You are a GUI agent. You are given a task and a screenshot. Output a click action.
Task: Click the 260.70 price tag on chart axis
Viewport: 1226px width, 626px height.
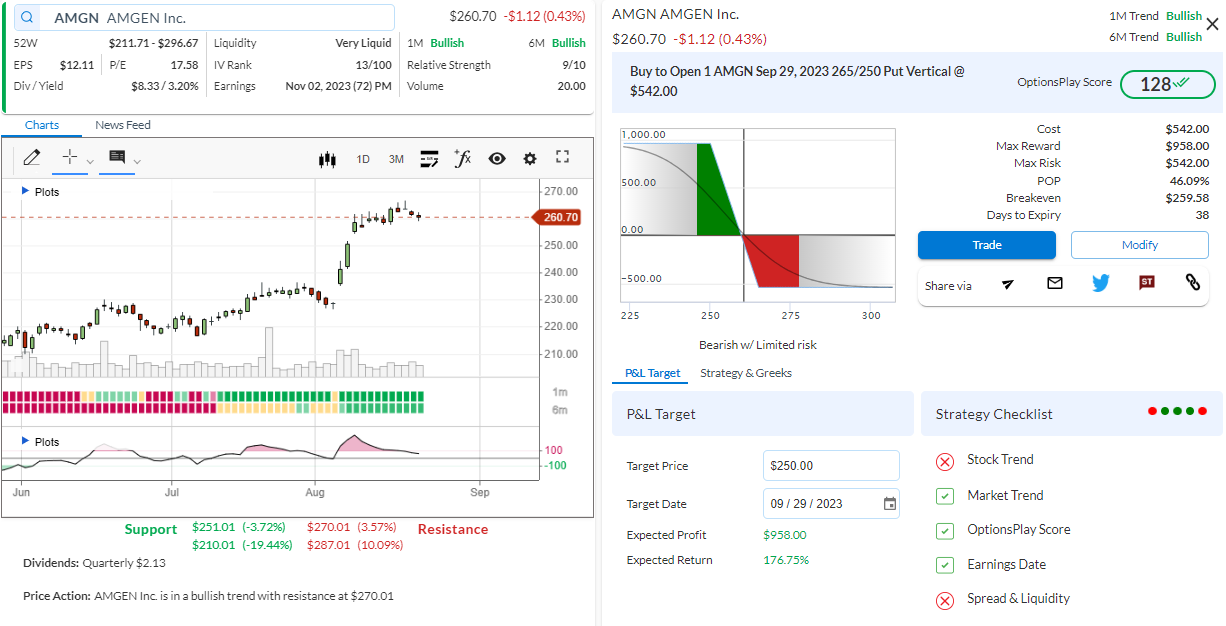click(x=556, y=217)
